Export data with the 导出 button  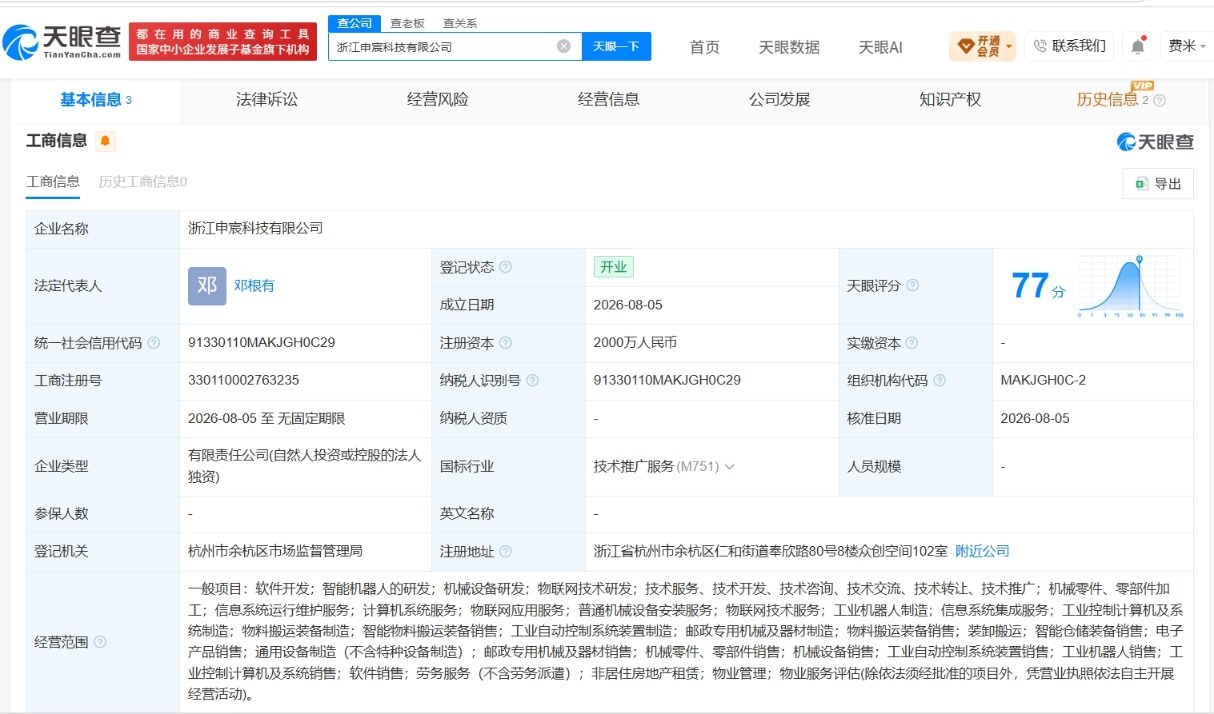1158,184
